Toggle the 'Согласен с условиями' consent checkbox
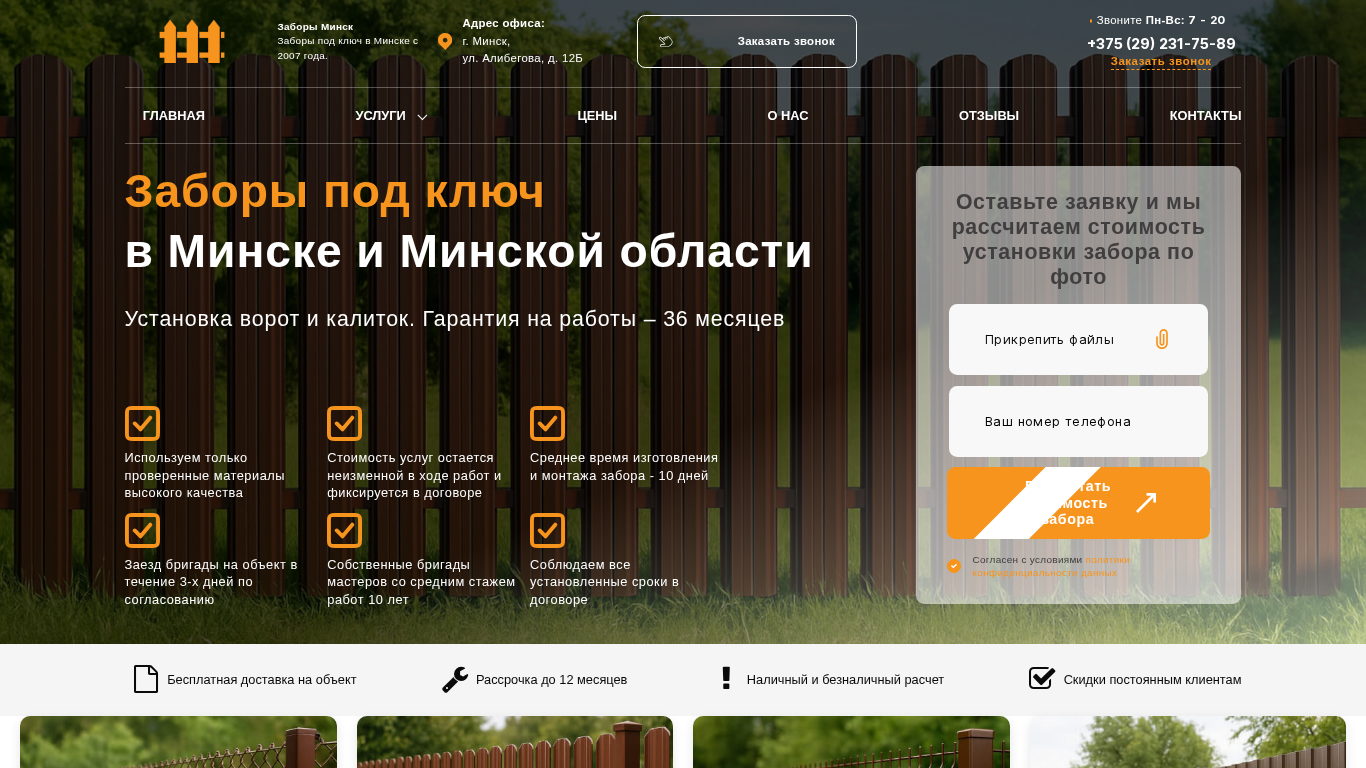 point(954,566)
